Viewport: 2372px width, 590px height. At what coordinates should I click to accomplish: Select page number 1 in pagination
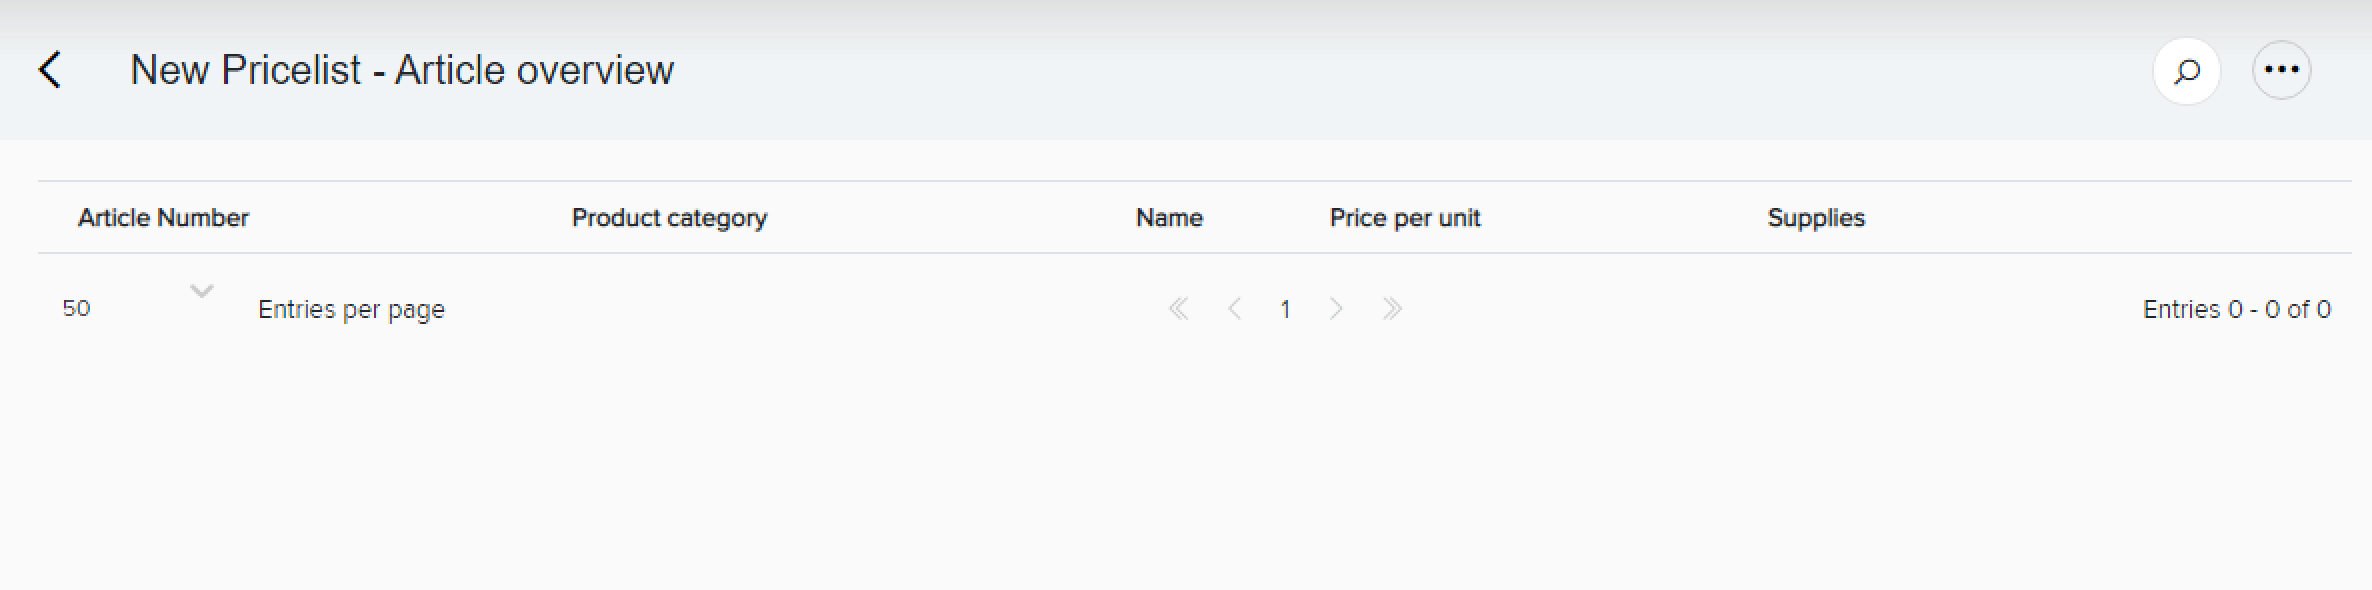tap(1285, 309)
